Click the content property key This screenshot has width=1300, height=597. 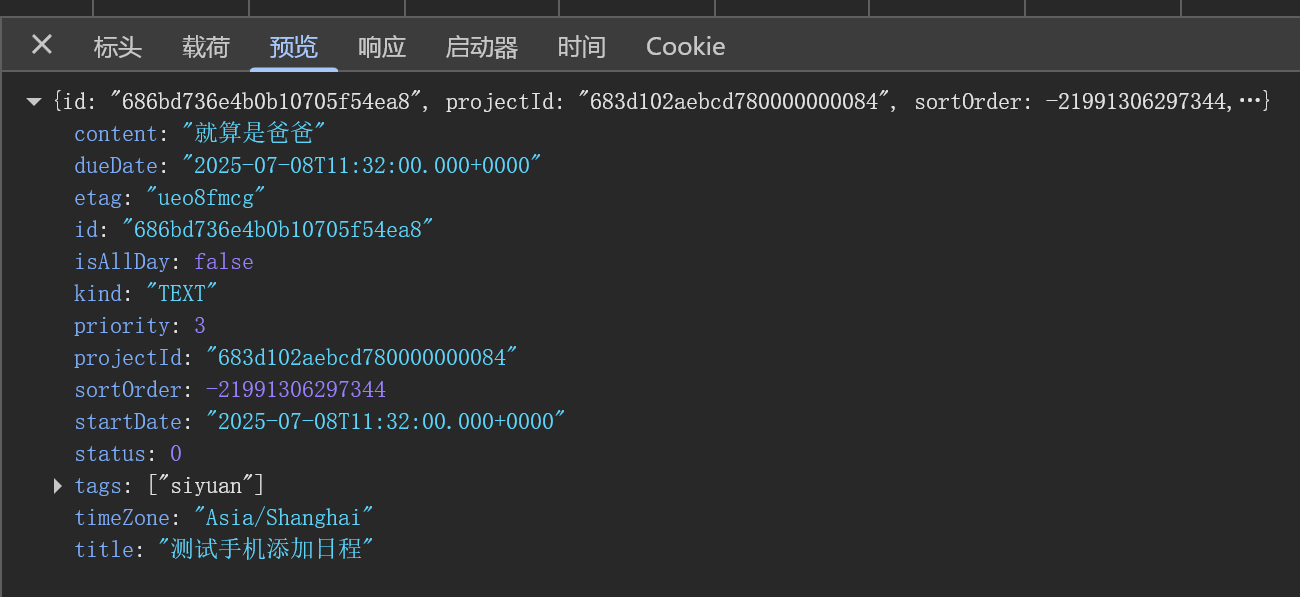(x=116, y=134)
